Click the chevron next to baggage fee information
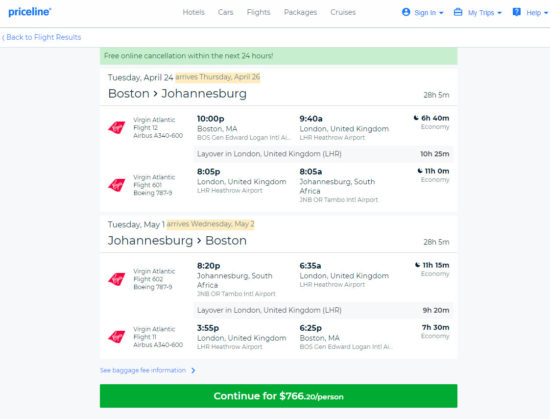The width and height of the screenshot is (550, 419). tap(193, 371)
